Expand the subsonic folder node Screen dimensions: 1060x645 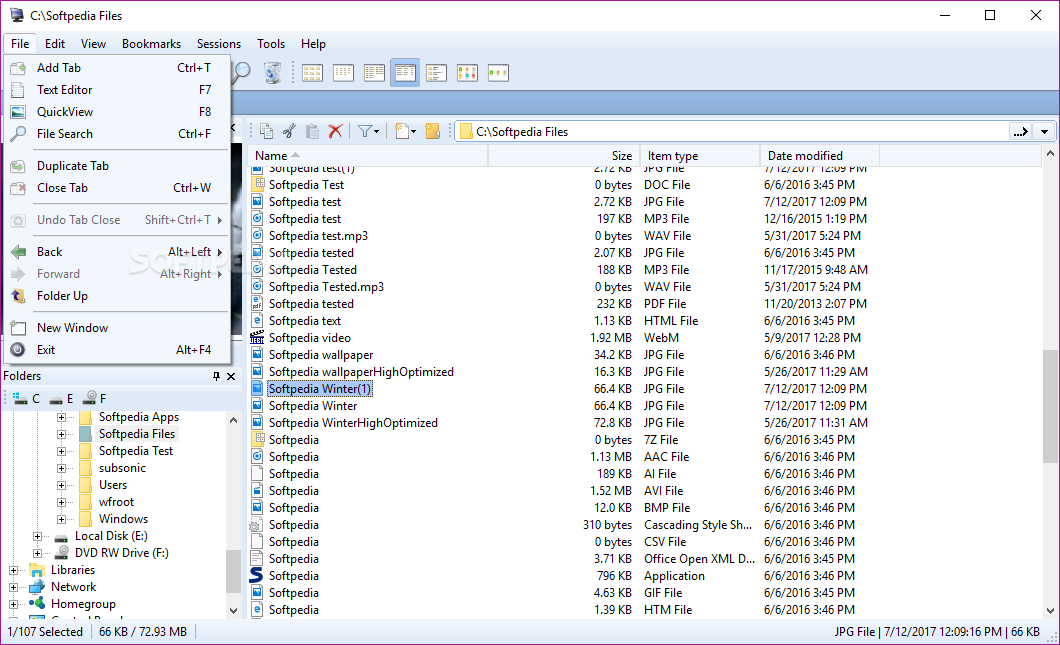point(62,468)
